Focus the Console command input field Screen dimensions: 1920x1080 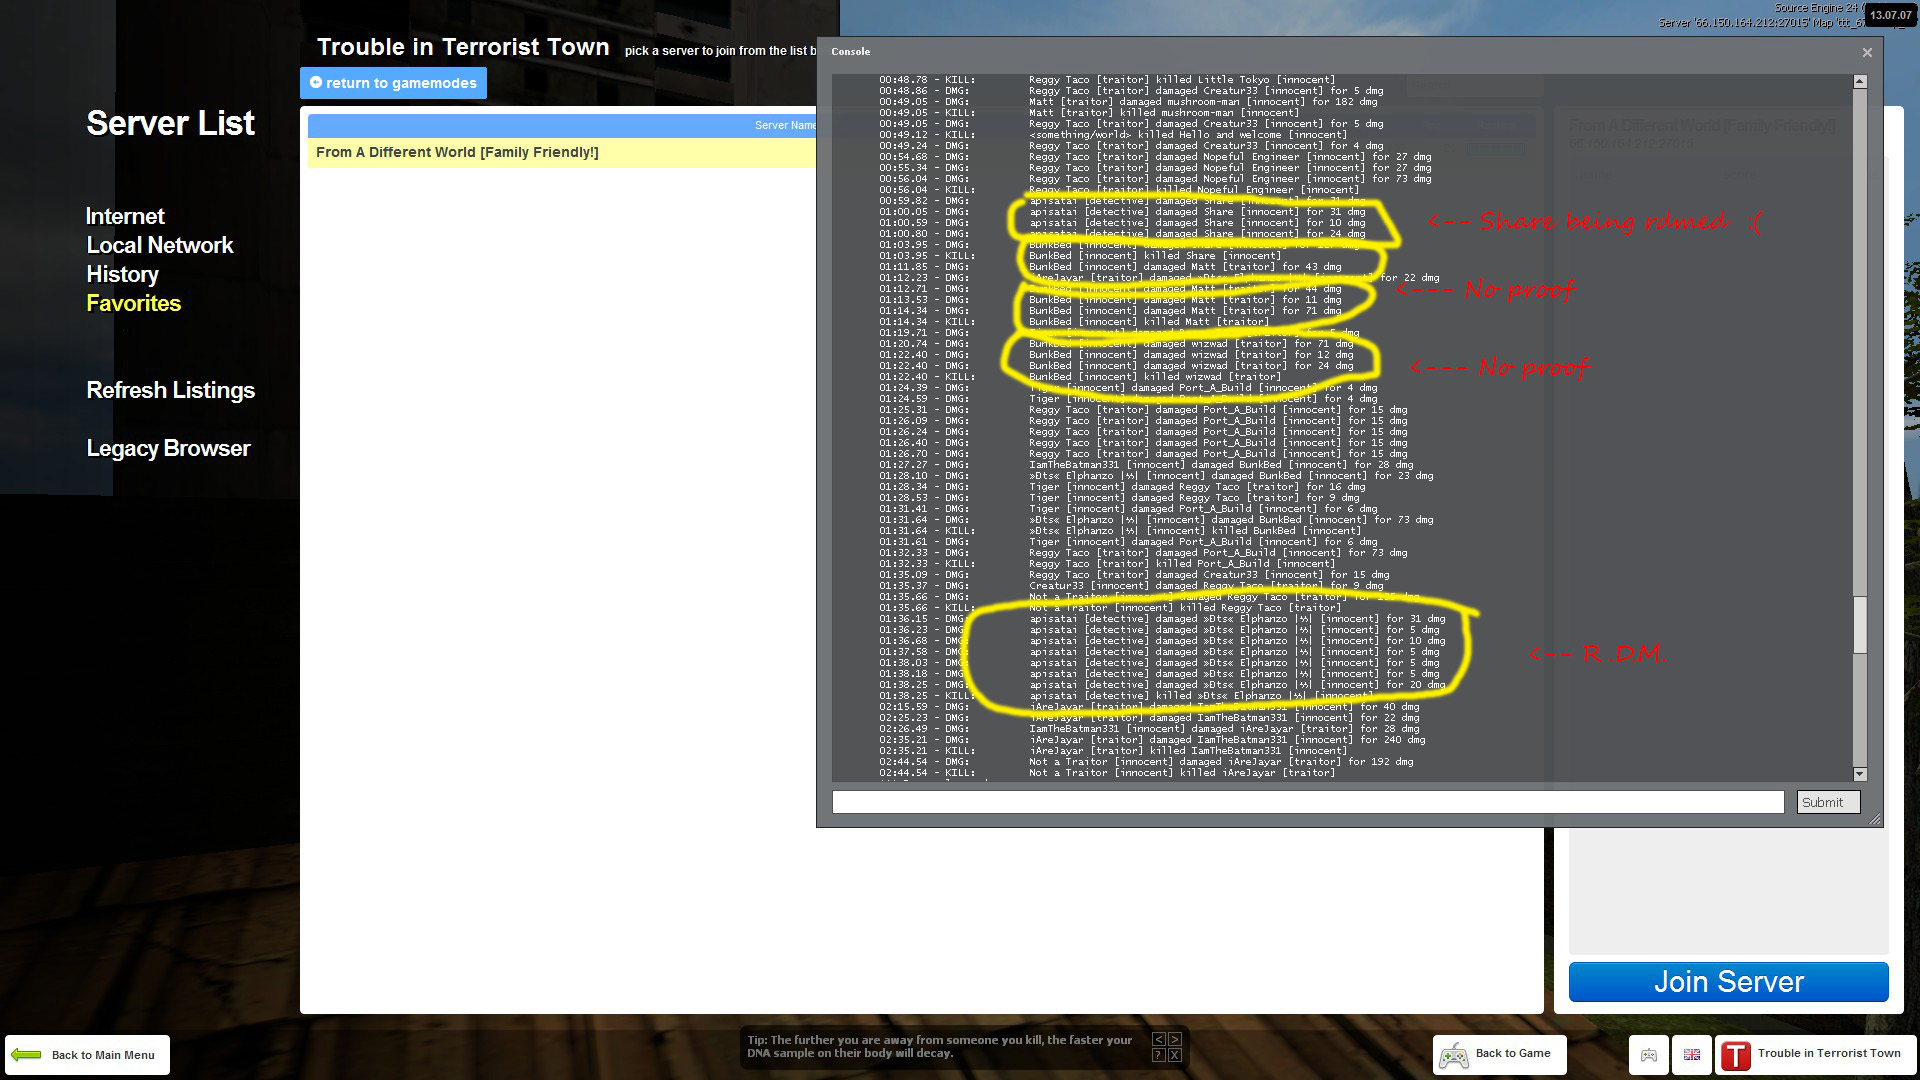coord(1308,802)
